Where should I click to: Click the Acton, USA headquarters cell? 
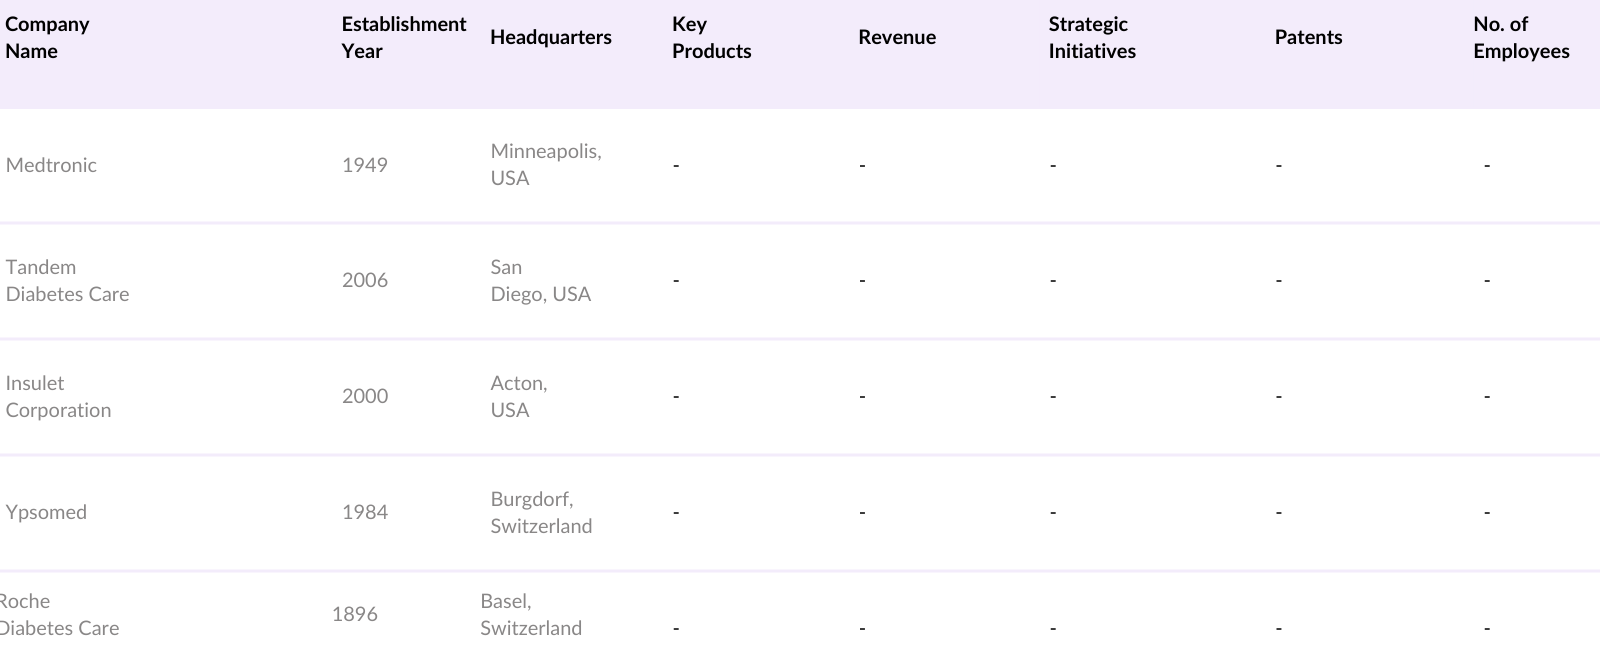pyautogui.click(x=518, y=397)
